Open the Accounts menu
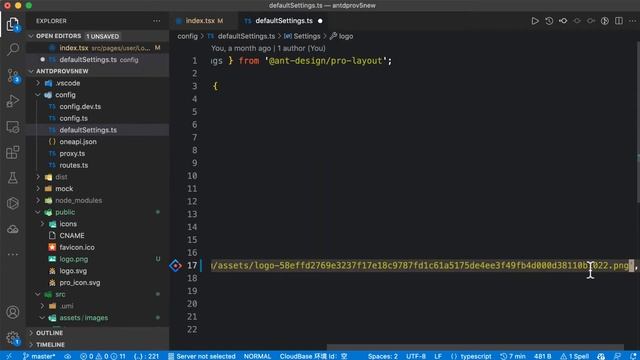The width and height of the screenshot is (640, 360). pyautogui.click(x=13, y=312)
